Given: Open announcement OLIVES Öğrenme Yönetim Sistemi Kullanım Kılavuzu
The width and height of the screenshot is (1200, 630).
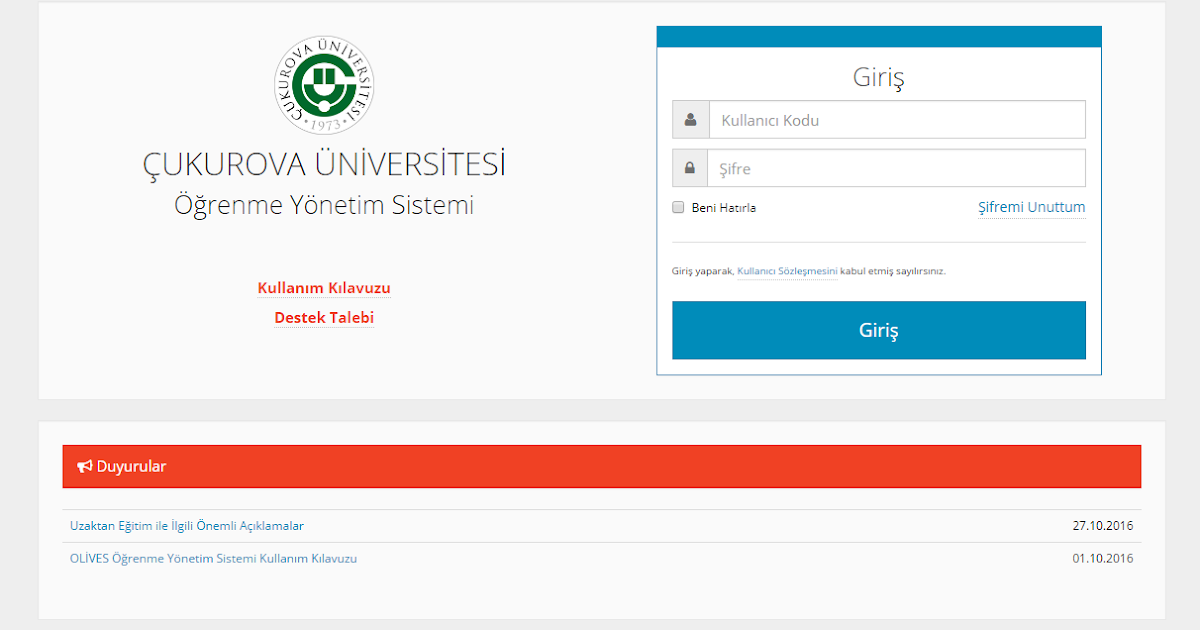Looking at the screenshot, I should 213,559.
